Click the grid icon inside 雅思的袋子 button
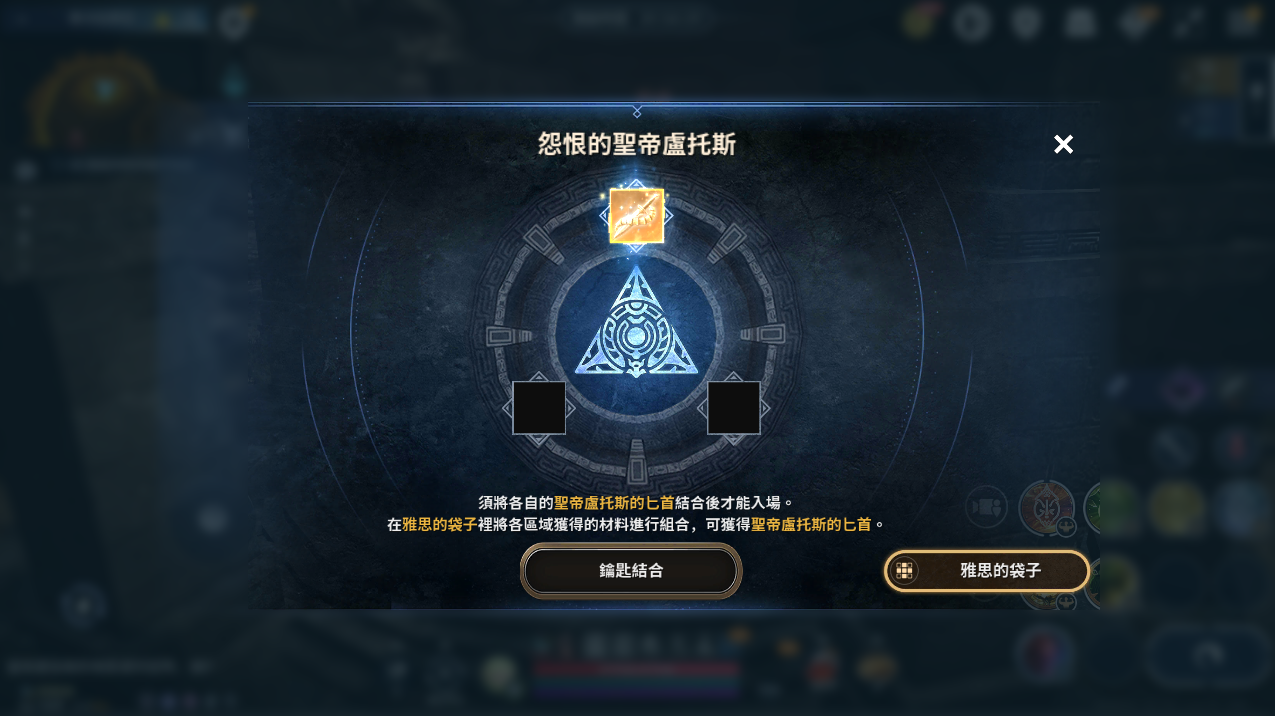Viewport: 1275px width, 716px height. [904, 571]
